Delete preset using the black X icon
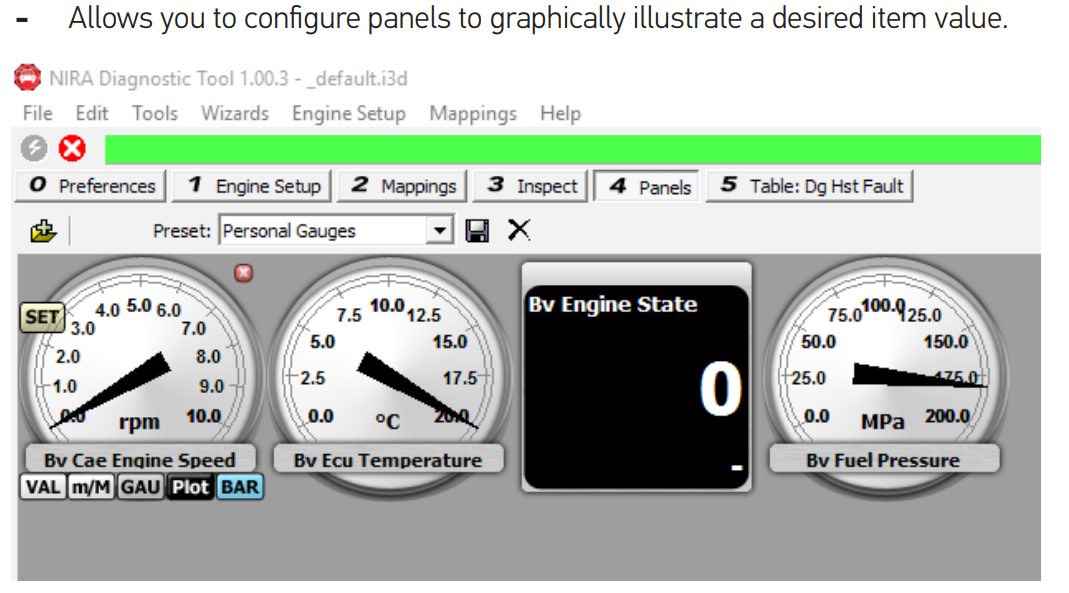Screen dimensions: 1069x593 point(519,230)
